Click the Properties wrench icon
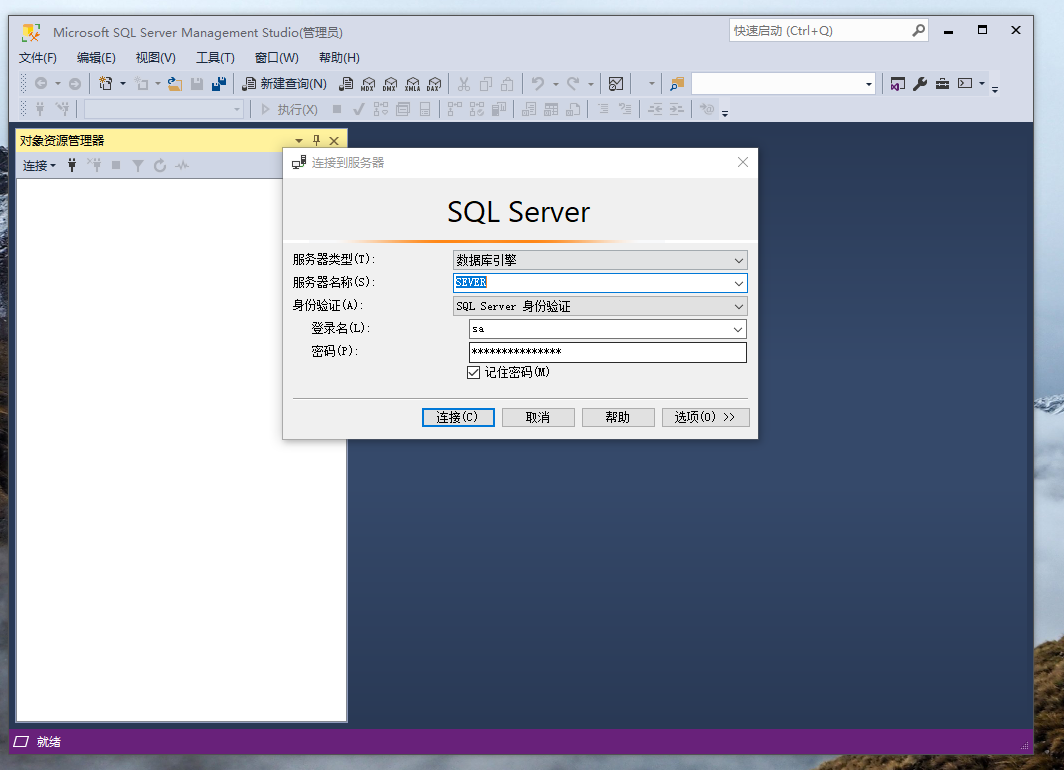The height and width of the screenshot is (770, 1064). 919,83
